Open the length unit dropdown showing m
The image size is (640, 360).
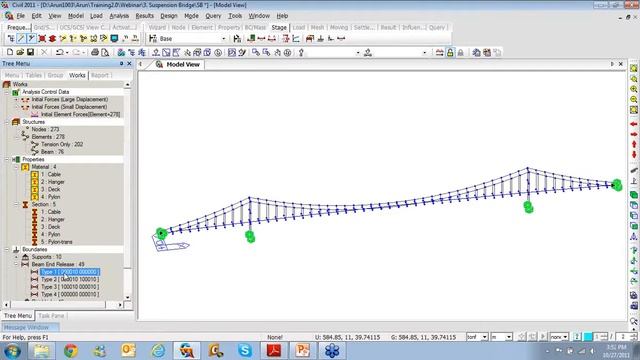click(509, 337)
